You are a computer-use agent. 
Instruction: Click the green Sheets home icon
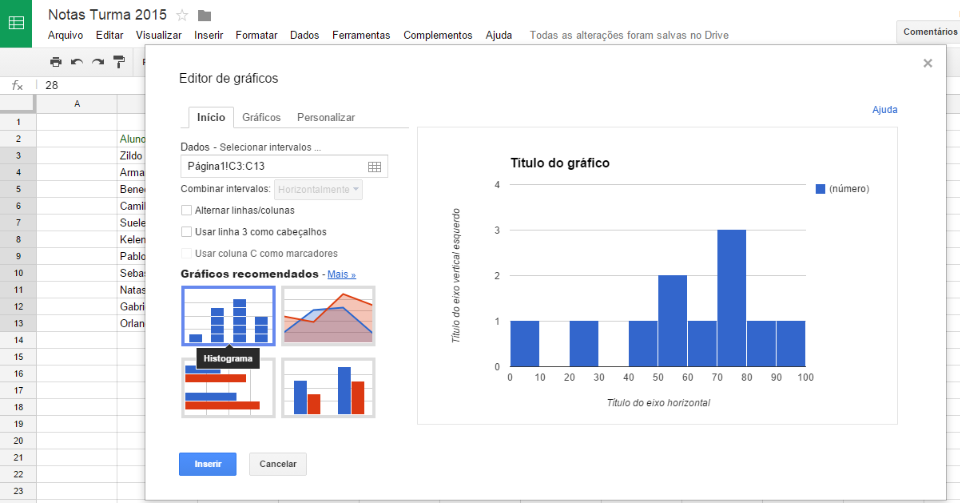(18, 23)
